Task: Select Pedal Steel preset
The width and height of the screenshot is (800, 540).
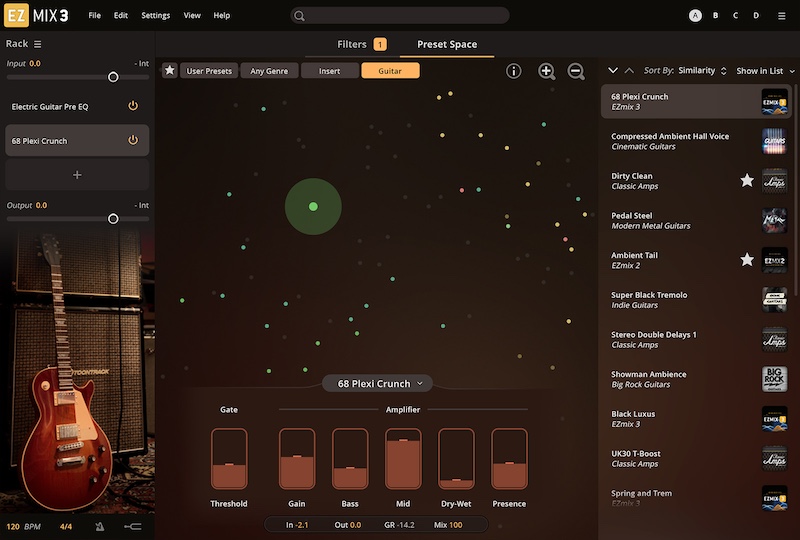Action: coord(696,220)
